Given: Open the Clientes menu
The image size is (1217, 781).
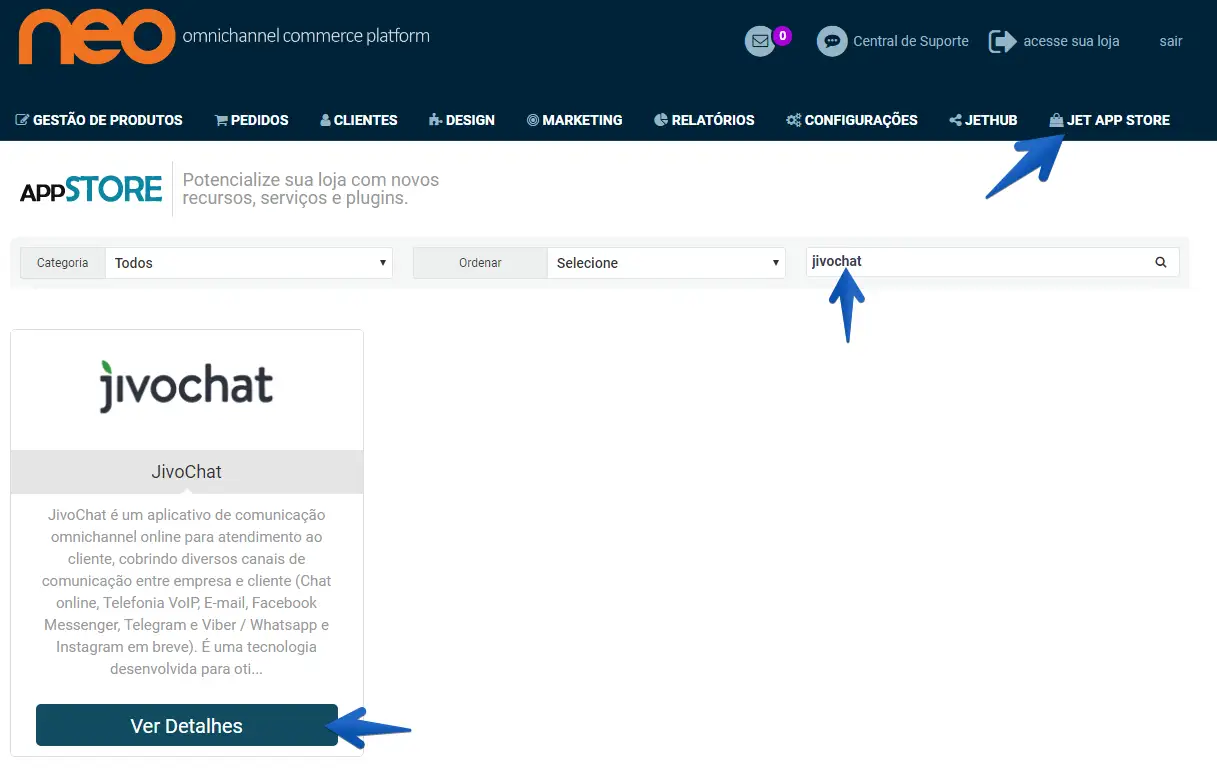Looking at the screenshot, I should tap(359, 120).
